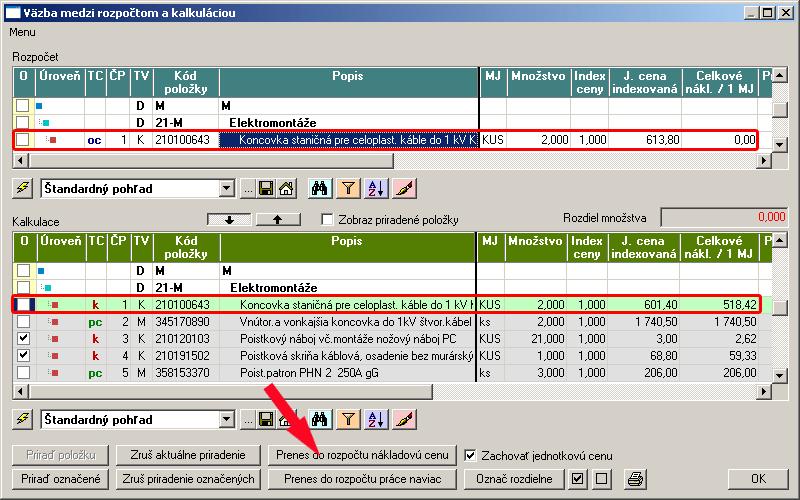Click the filter funnel in Rozpočet toolbar
Viewport: 800px width, 500px height.
(348, 189)
